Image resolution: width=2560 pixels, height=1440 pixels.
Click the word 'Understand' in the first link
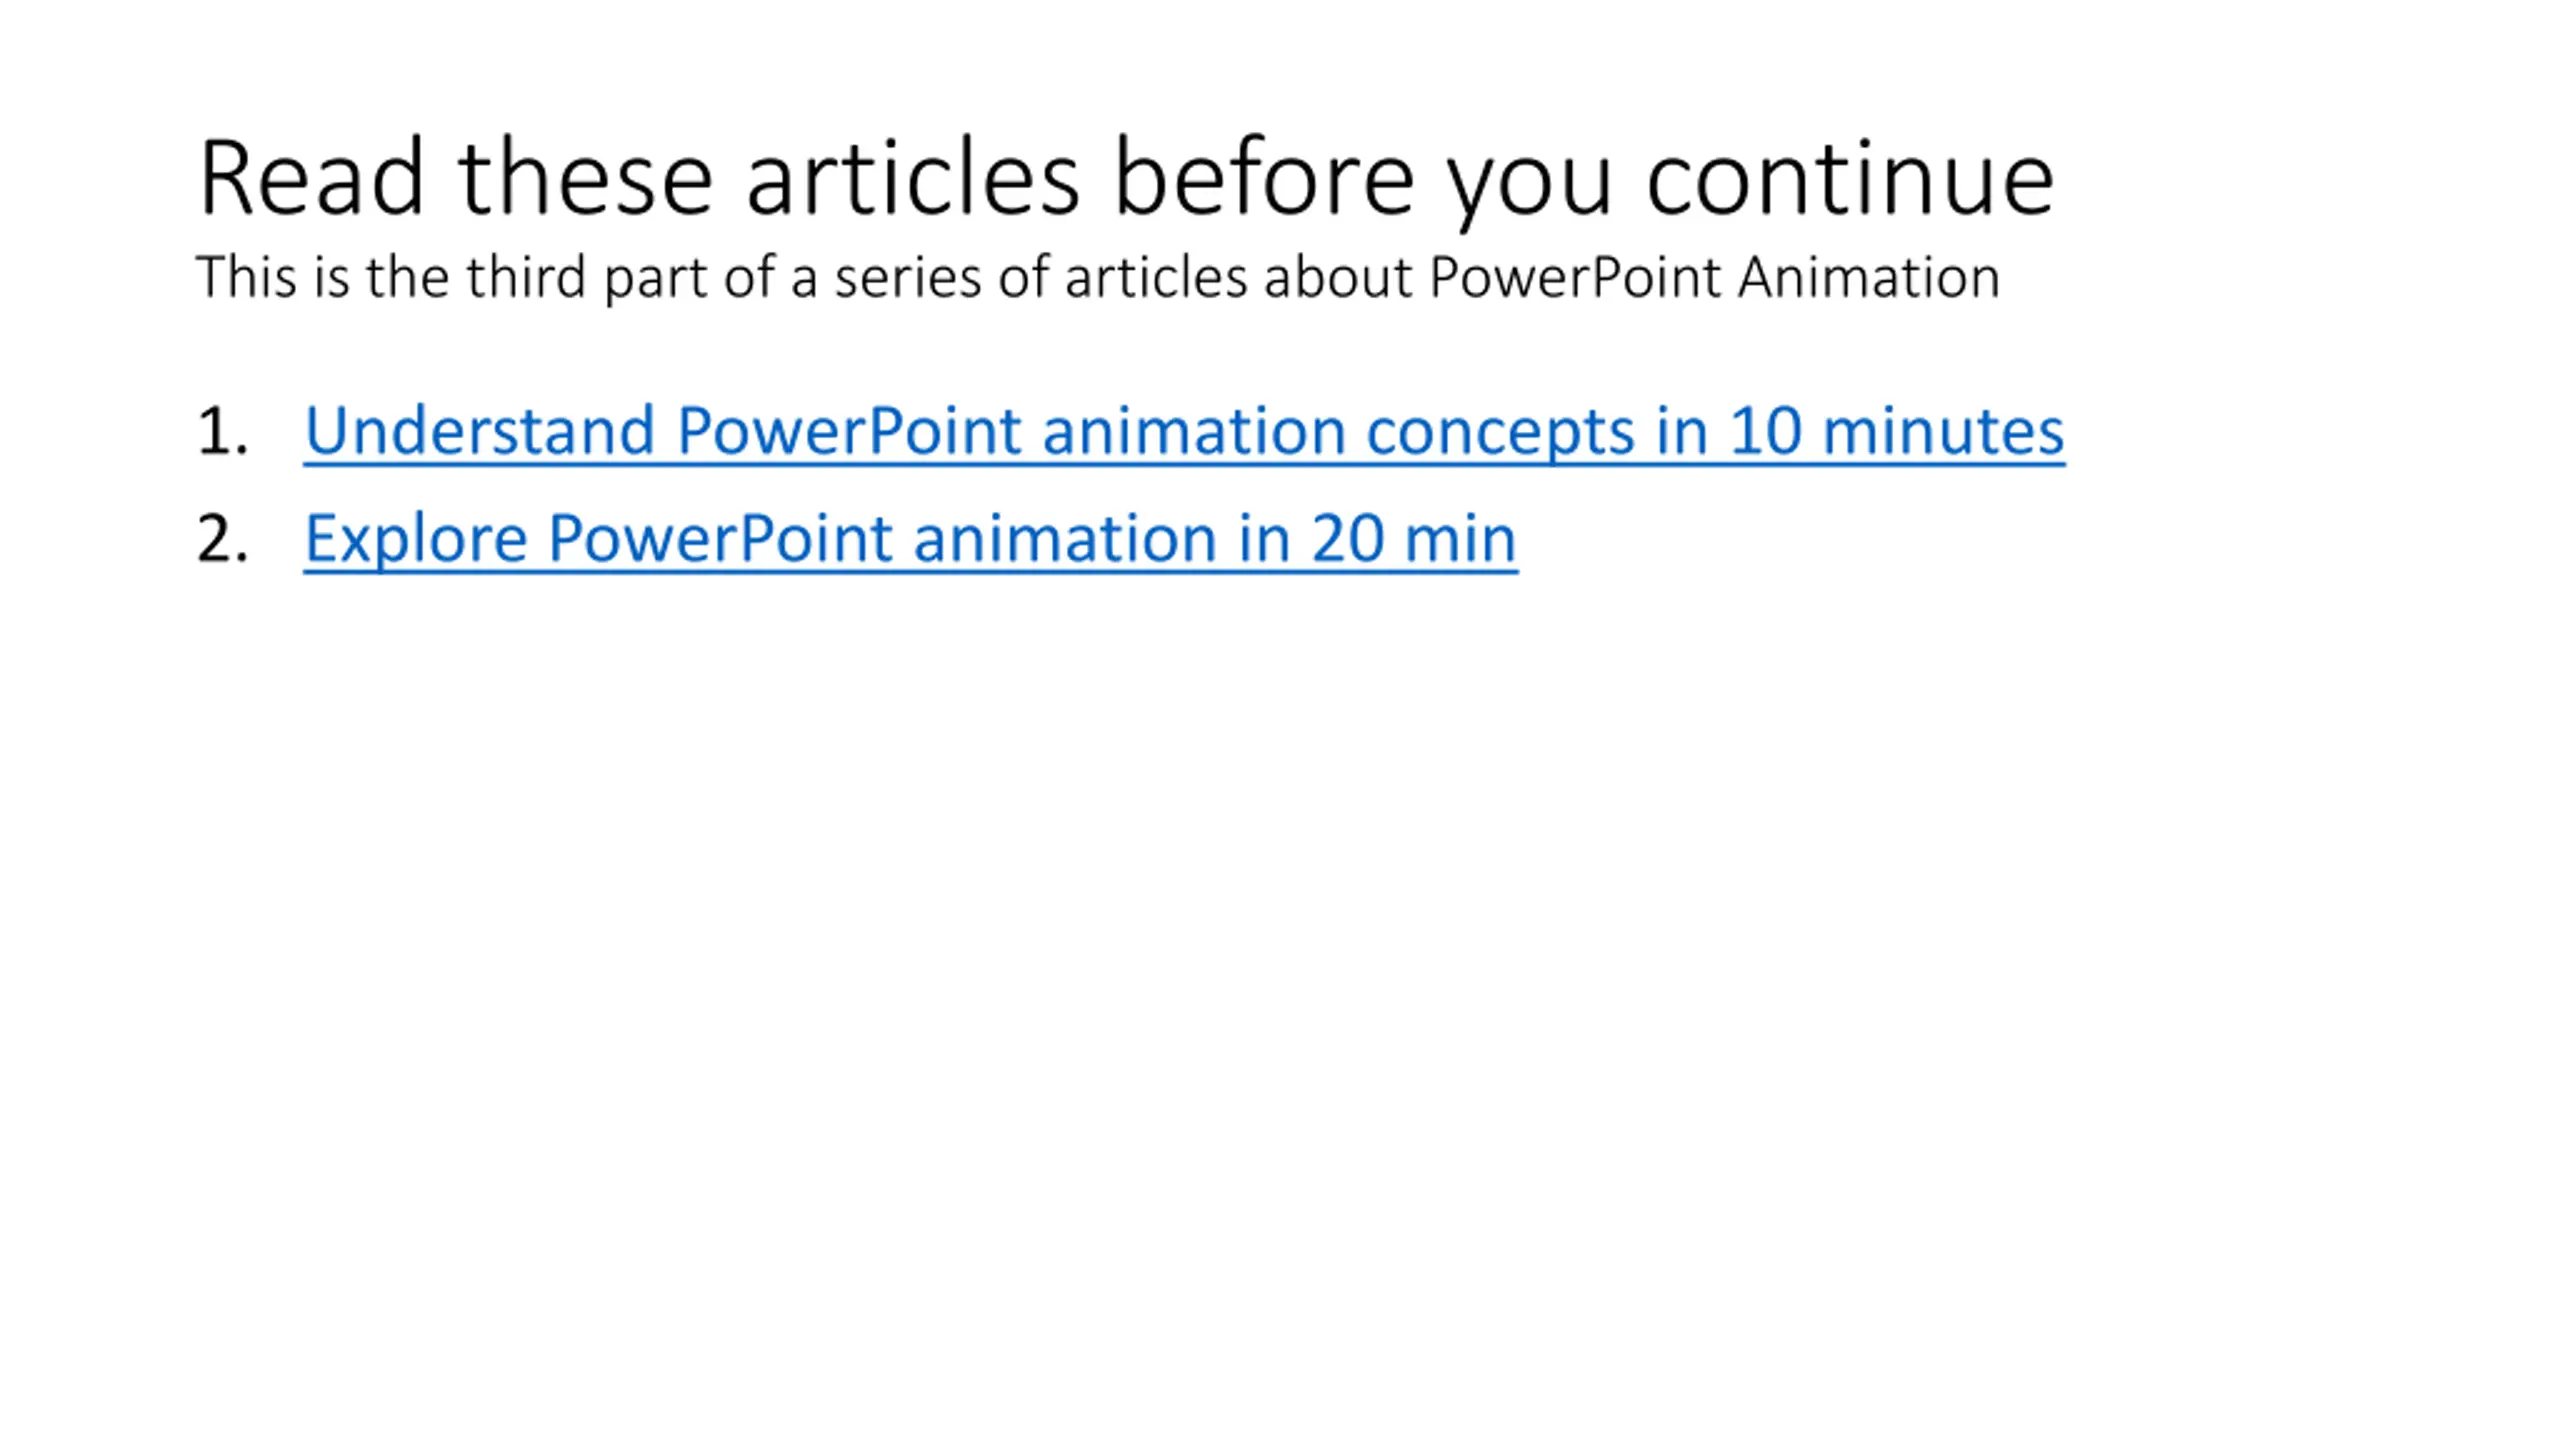480,432
